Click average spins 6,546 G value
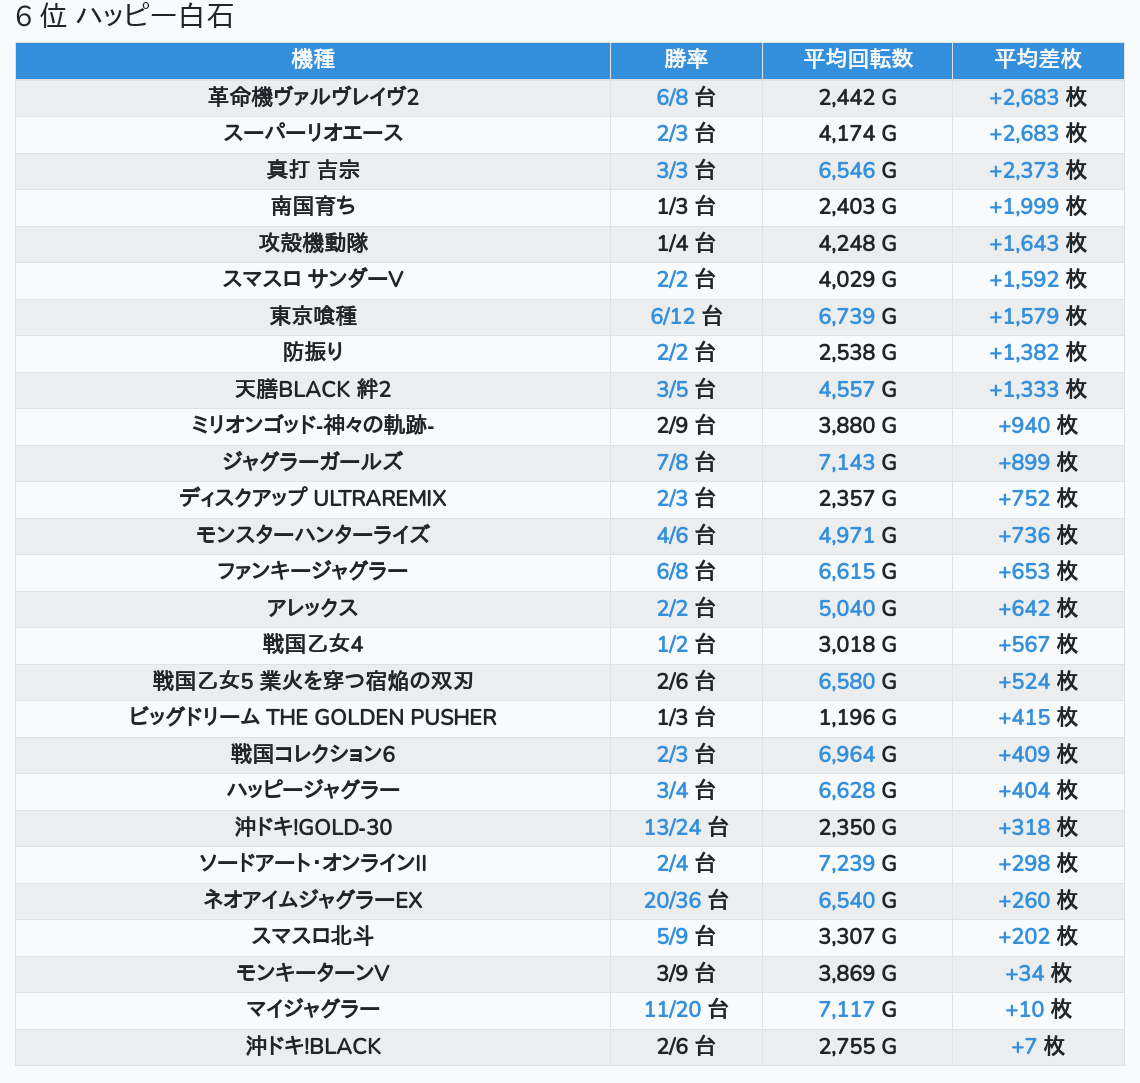This screenshot has width=1140, height=1083. (x=857, y=170)
